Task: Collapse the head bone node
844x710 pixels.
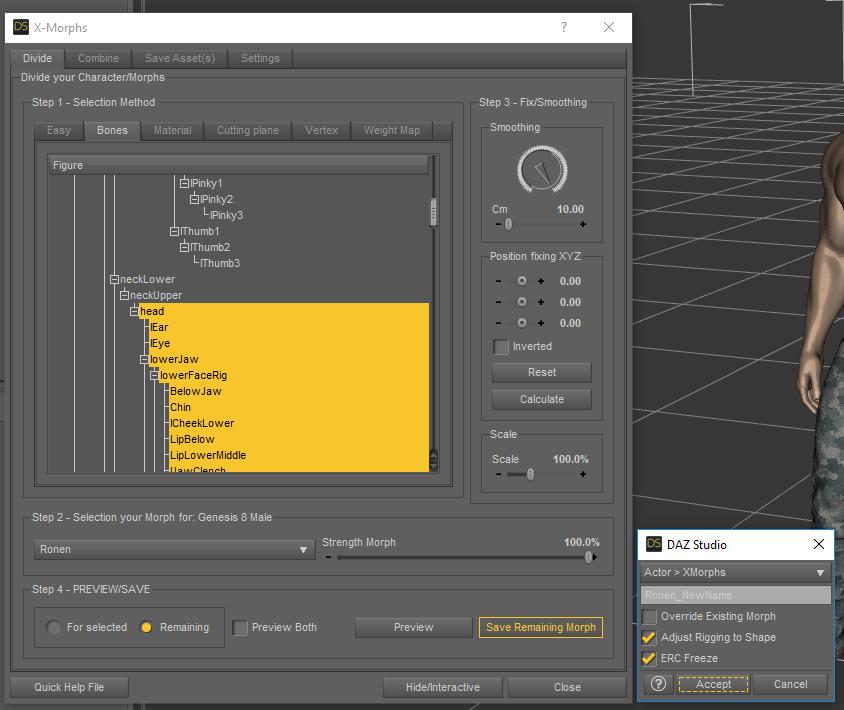Action: coord(134,311)
